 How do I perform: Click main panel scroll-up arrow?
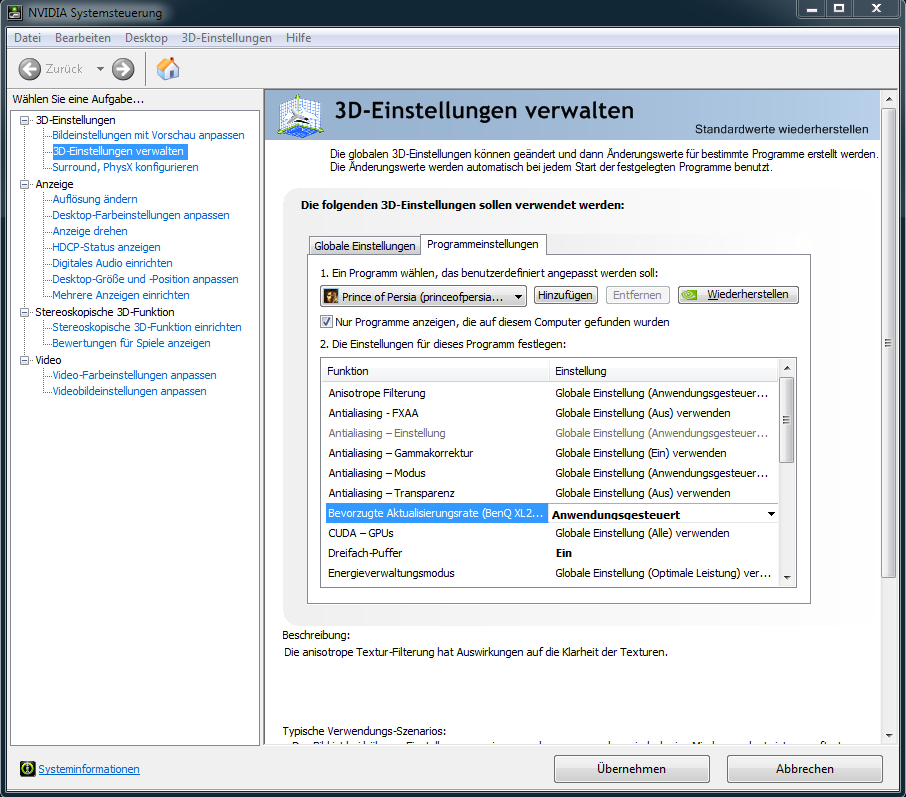pyautogui.click(x=889, y=99)
